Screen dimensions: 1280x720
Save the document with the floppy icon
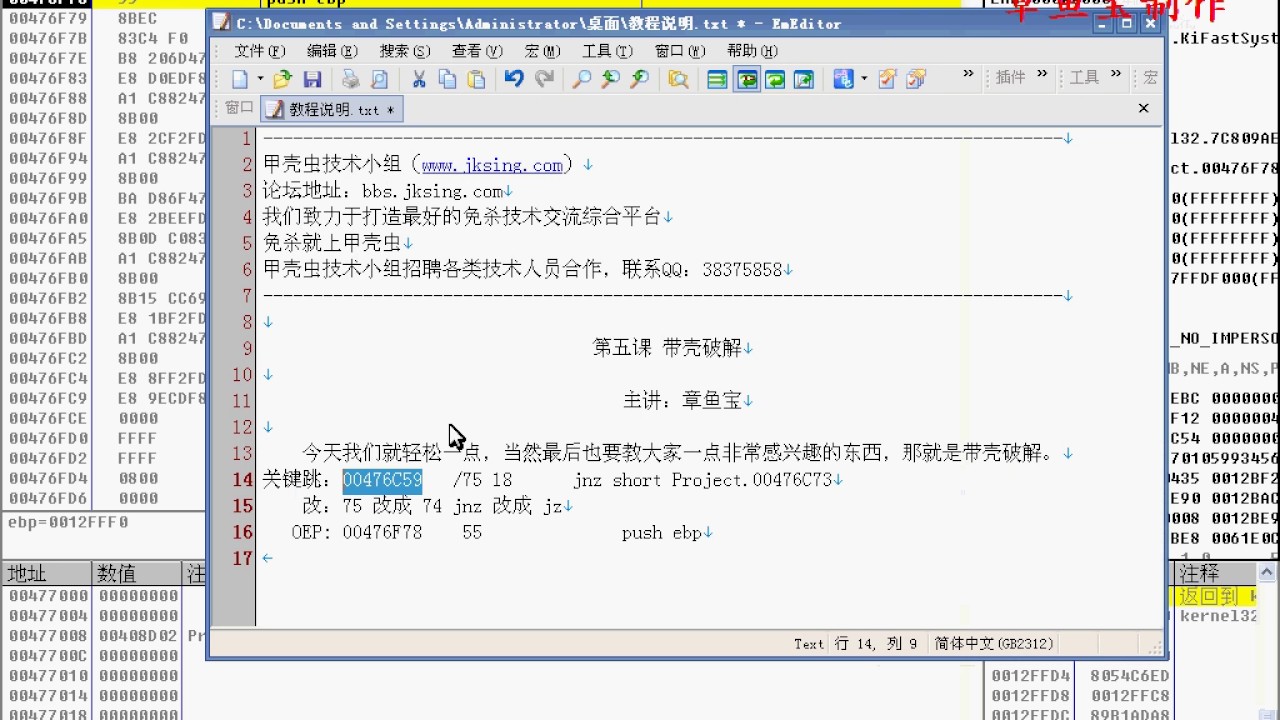[x=312, y=79]
